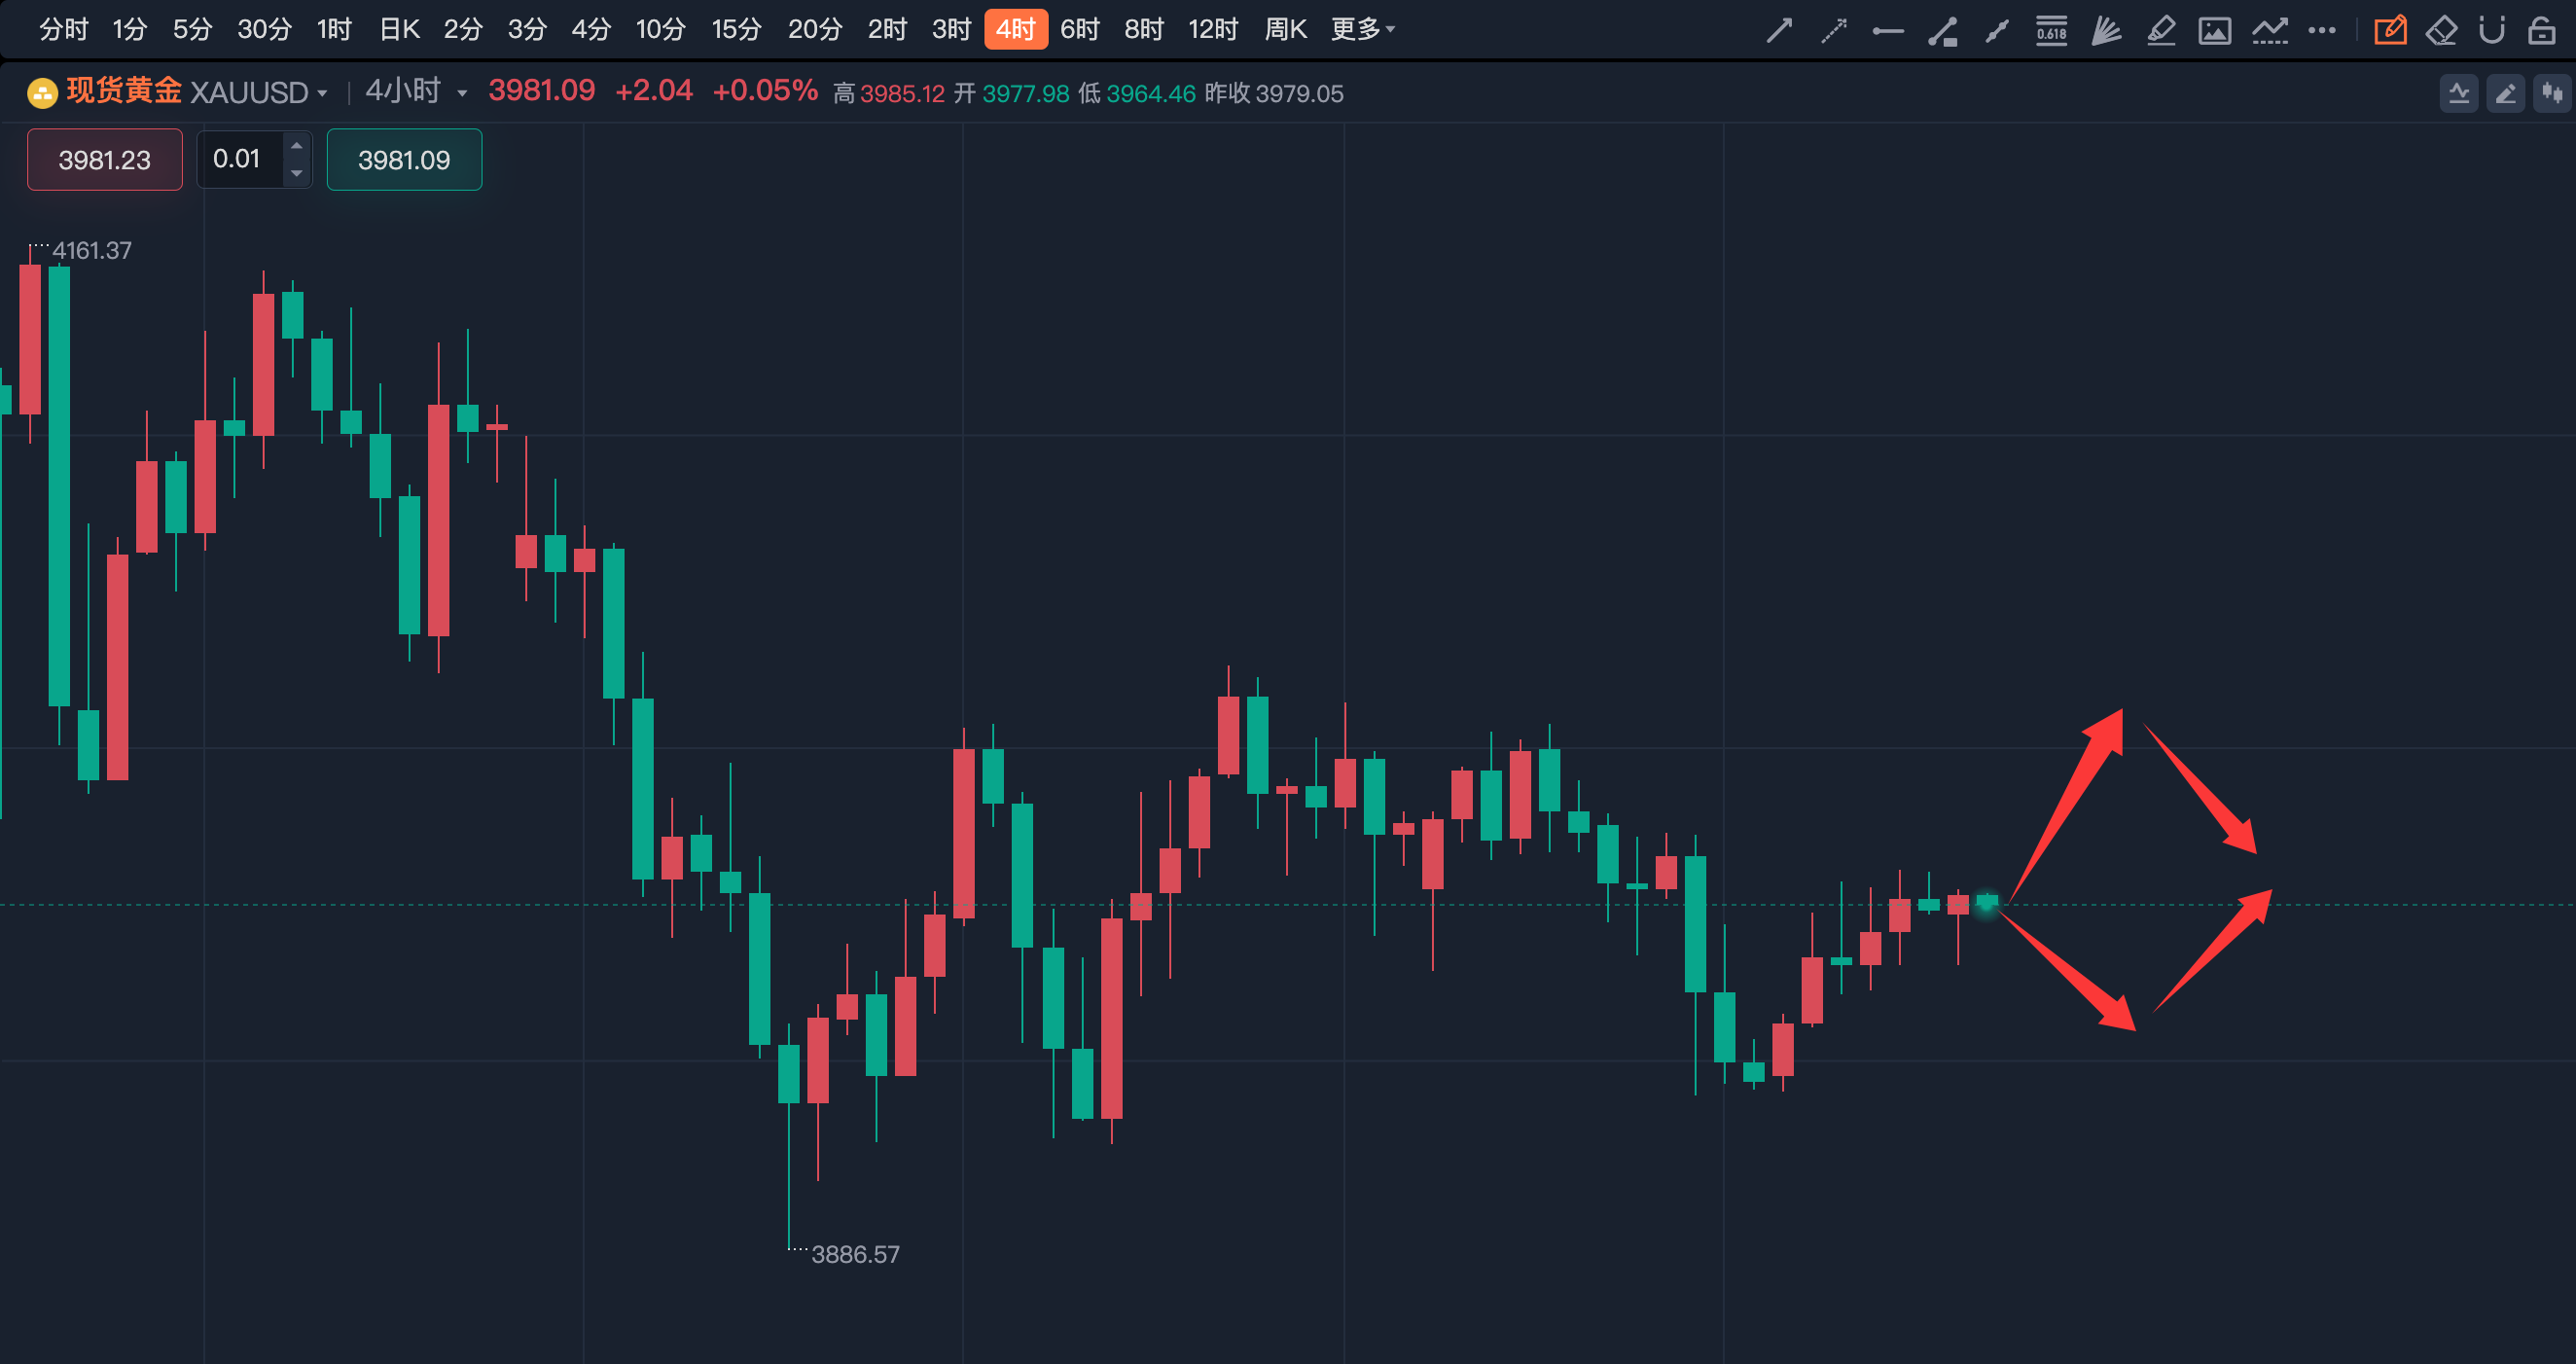Select the highlighter marker tool
The image size is (2576, 1364).
[x=2161, y=30]
